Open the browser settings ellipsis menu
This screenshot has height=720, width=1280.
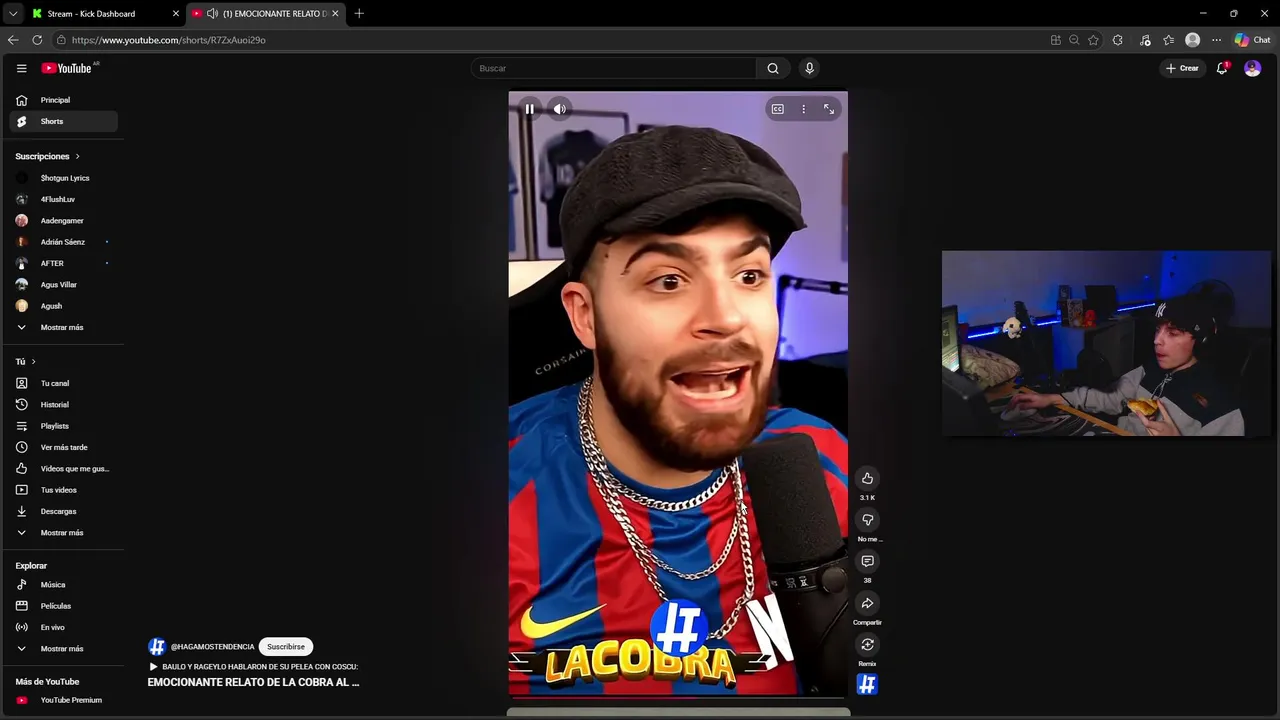point(1216,40)
